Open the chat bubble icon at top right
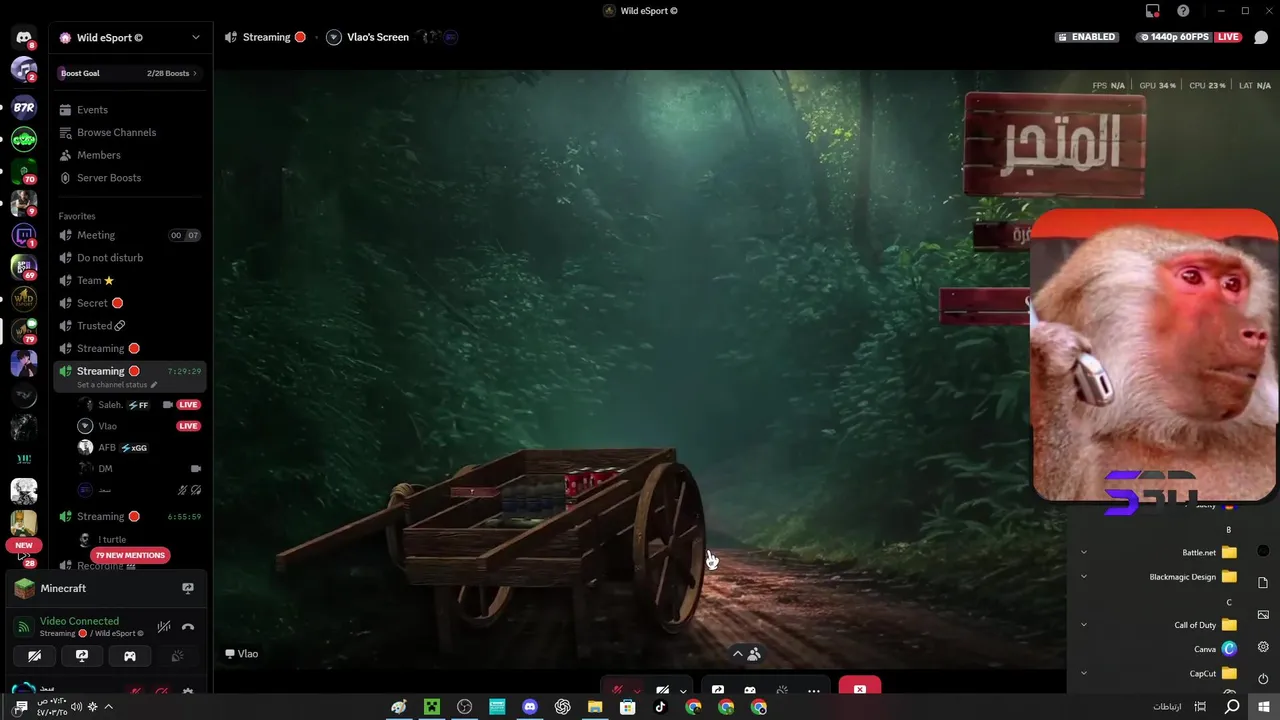 click(1261, 37)
